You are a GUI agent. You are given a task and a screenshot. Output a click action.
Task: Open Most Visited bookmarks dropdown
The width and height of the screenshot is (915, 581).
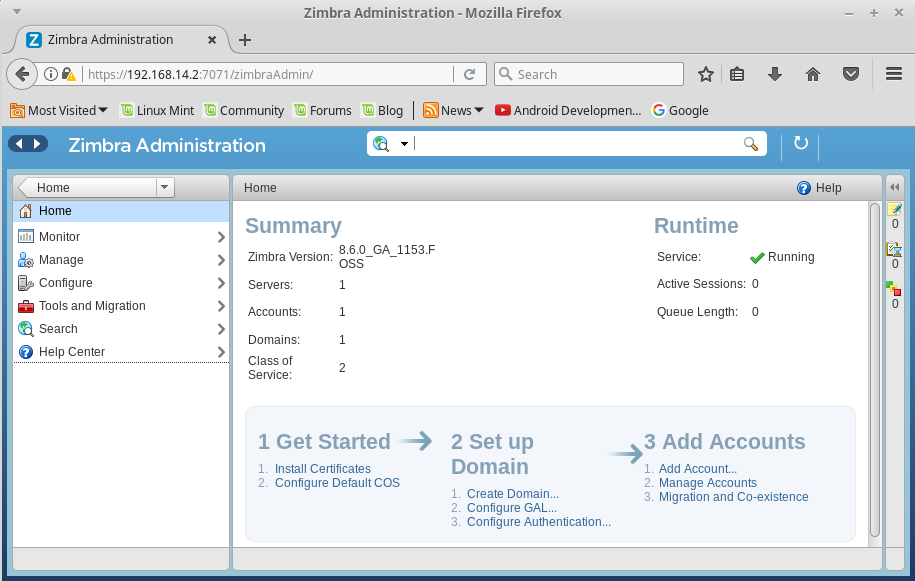[x=59, y=110]
